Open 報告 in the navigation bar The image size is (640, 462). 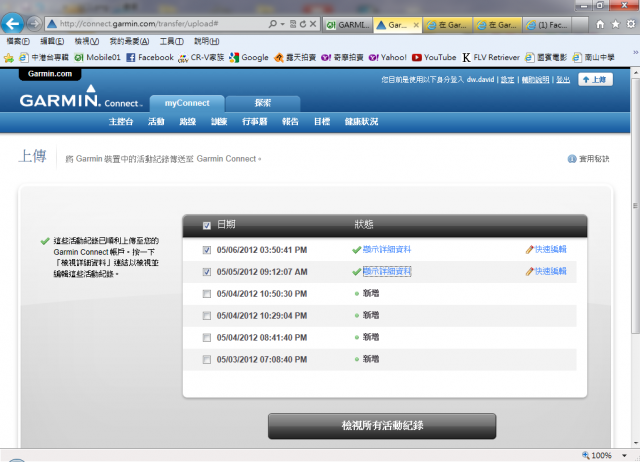290,122
